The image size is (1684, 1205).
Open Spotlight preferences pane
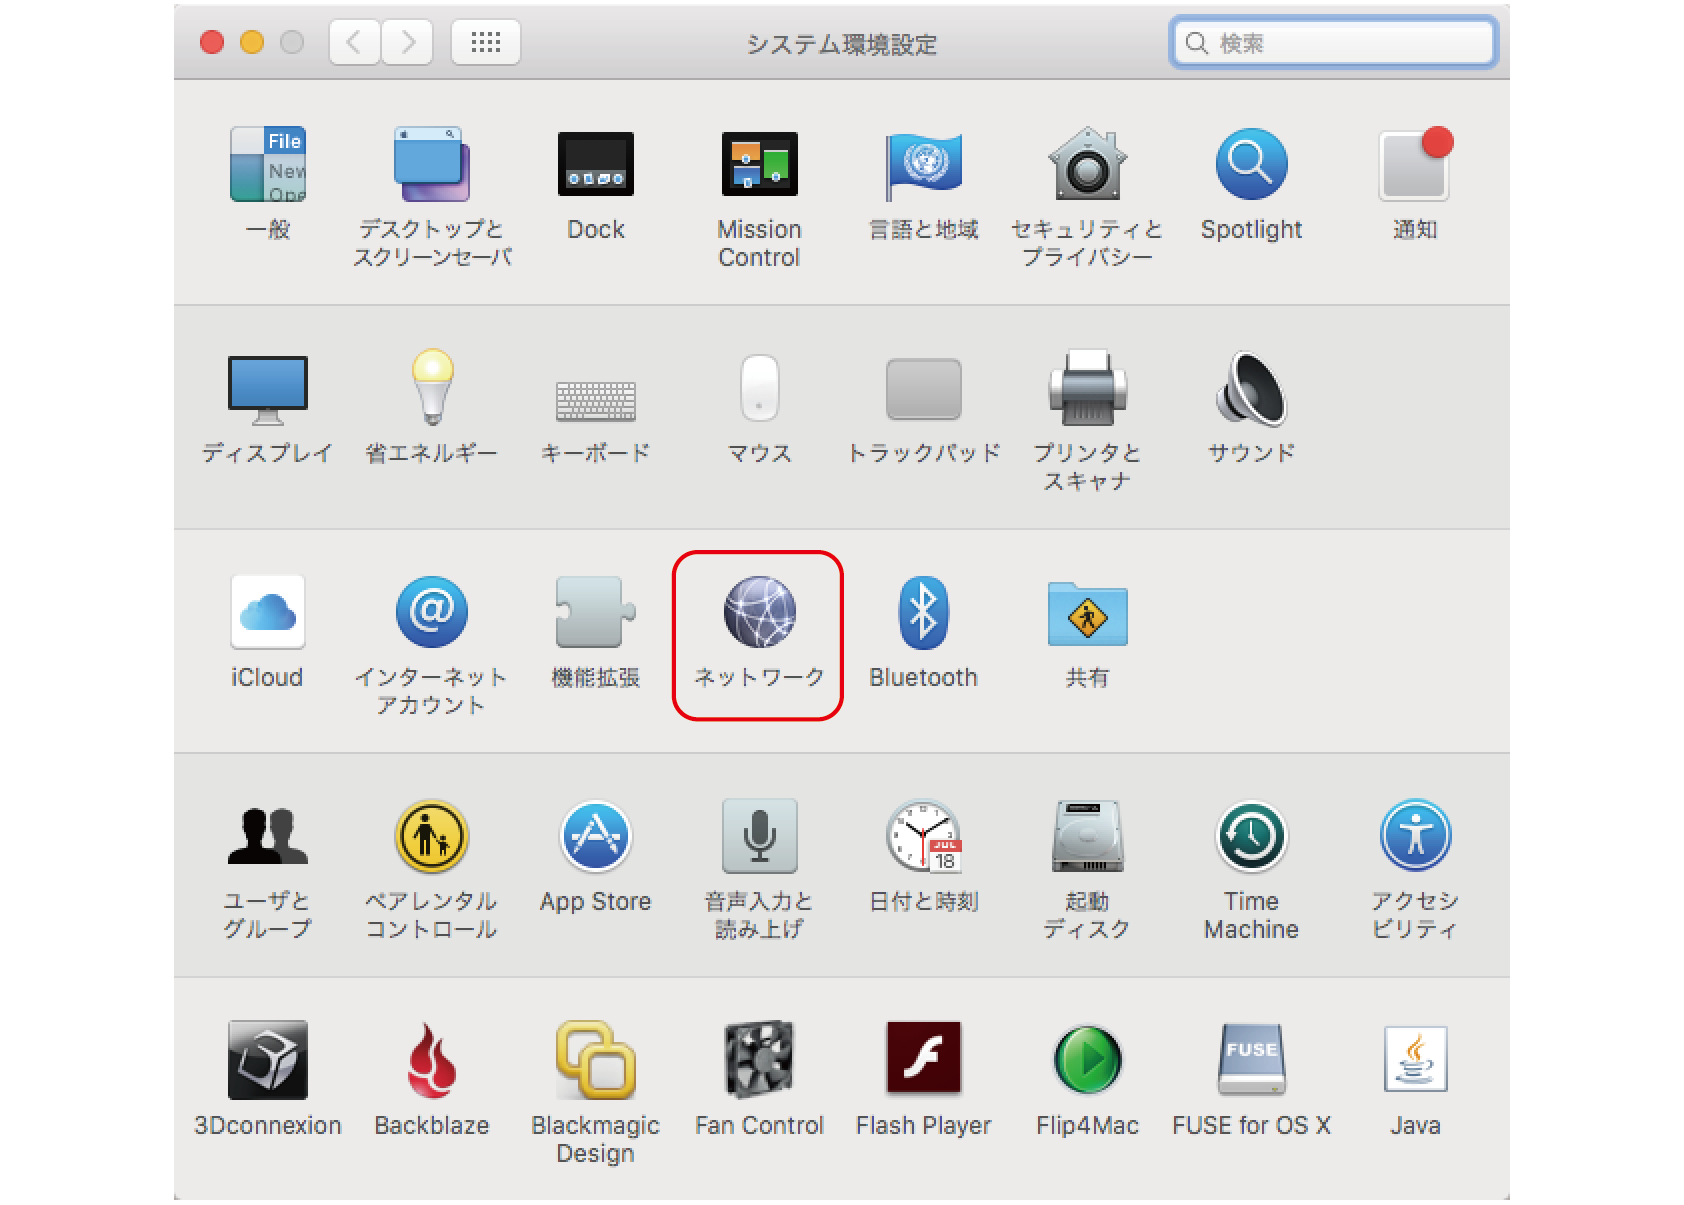tap(1250, 165)
